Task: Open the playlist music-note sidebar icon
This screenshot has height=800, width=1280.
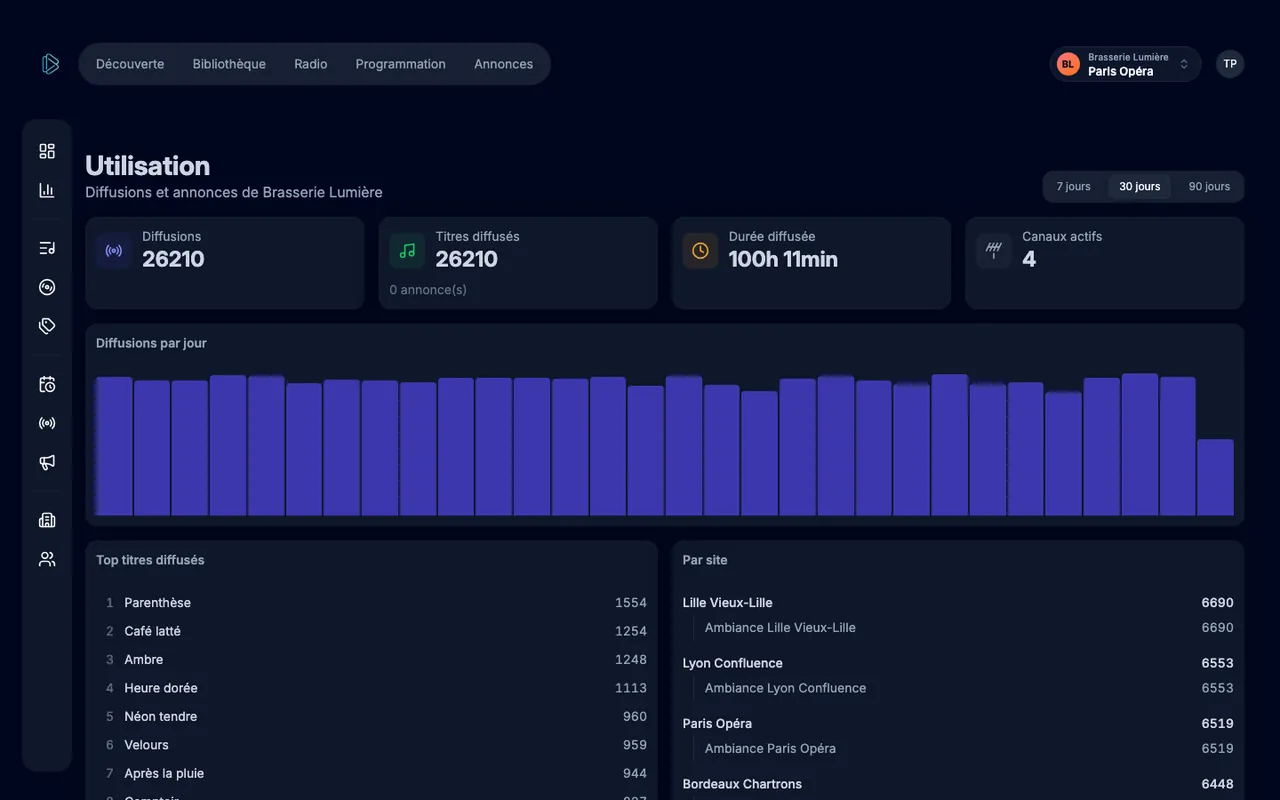Action: click(x=47, y=248)
